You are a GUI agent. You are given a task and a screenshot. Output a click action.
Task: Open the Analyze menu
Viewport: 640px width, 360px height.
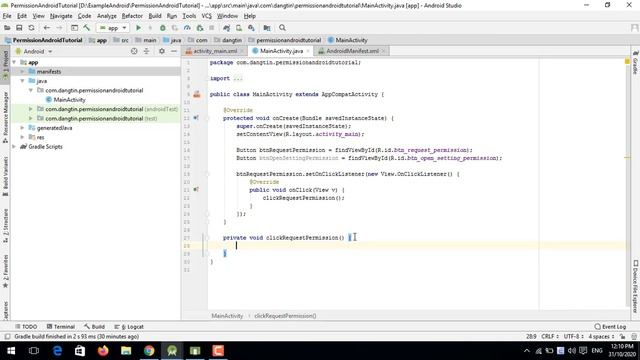[107, 16]
